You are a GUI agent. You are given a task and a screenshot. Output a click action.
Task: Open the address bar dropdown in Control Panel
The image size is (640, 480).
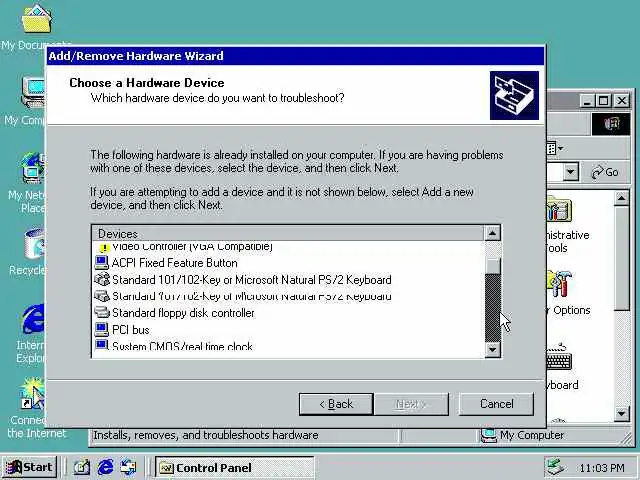(x=571, y=172)
